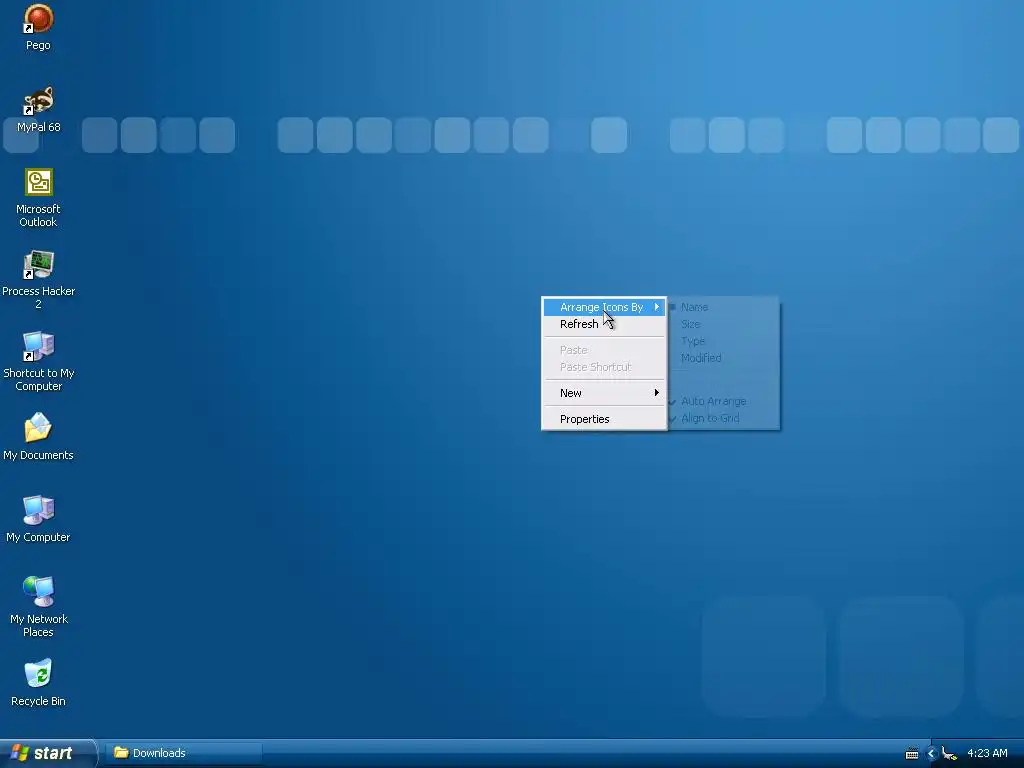This screenshot has height=768, width=1024.
Task: Select the Process Hacker 2 icon
Action: (x=38, y=264)
